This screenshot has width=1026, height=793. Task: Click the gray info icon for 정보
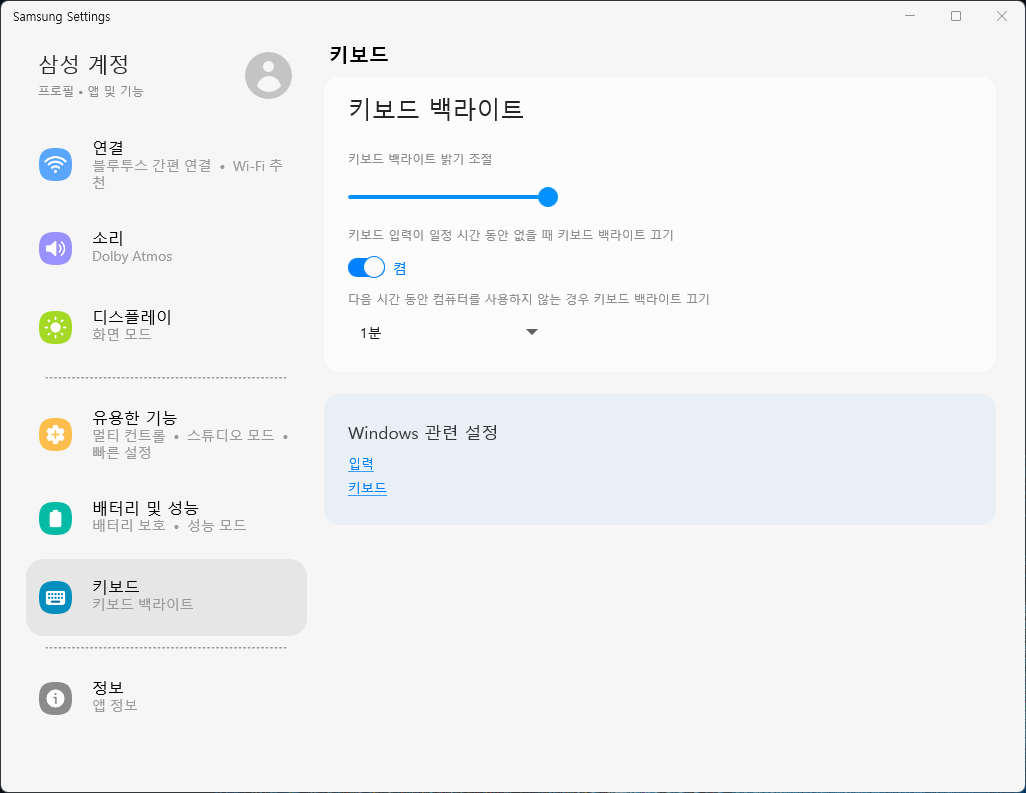55,698
